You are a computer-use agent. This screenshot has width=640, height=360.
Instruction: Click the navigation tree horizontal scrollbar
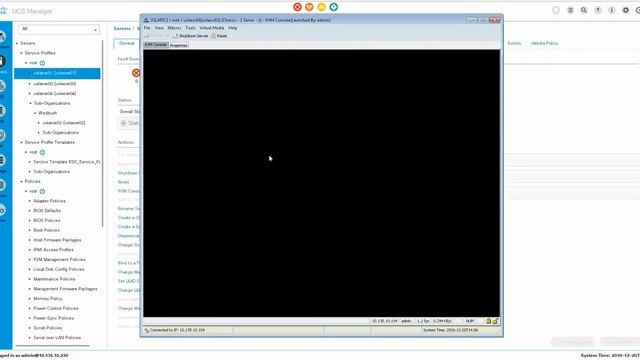tap(51, 346)
